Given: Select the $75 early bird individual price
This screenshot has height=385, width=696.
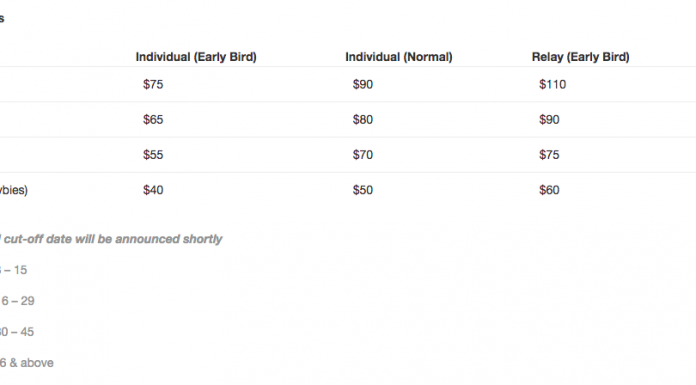Looking at the screenshot, I should pos(153,84).
